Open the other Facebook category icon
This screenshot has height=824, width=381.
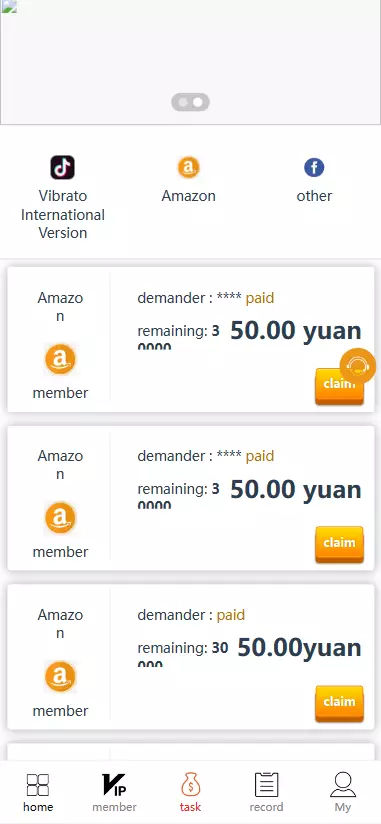coord(314,168)
